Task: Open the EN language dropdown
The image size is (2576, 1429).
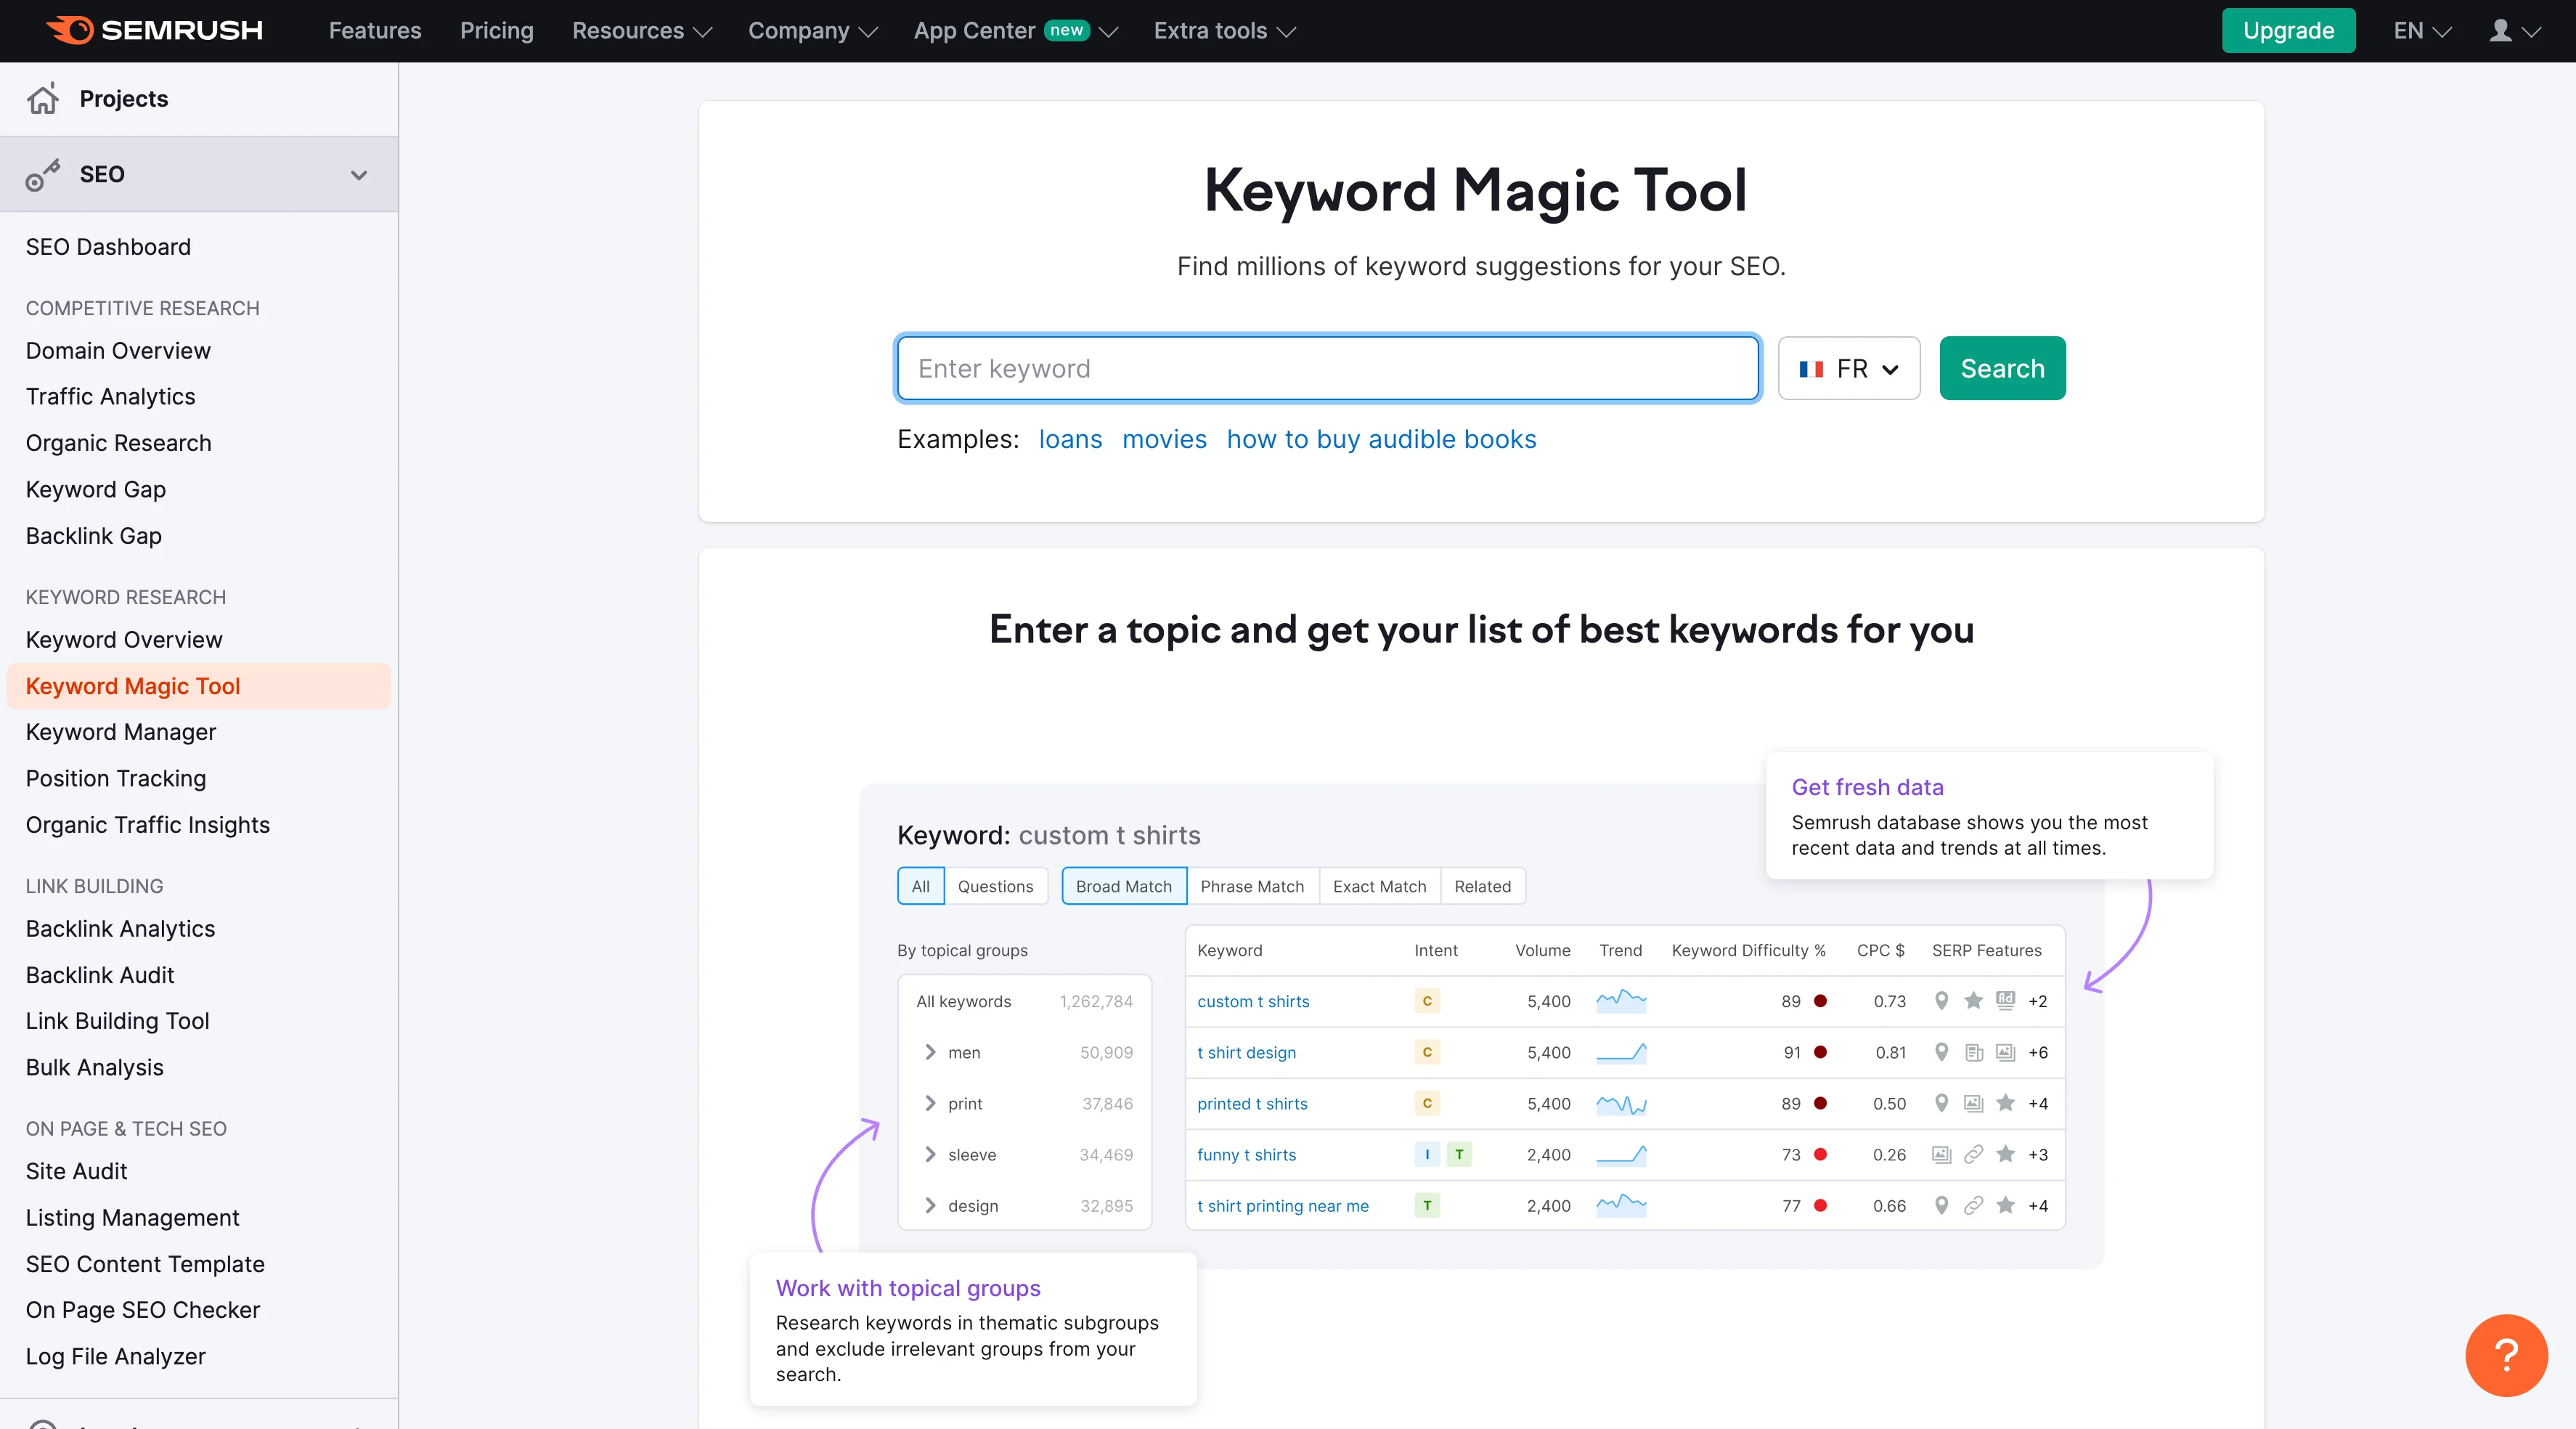Action: 2422,31
